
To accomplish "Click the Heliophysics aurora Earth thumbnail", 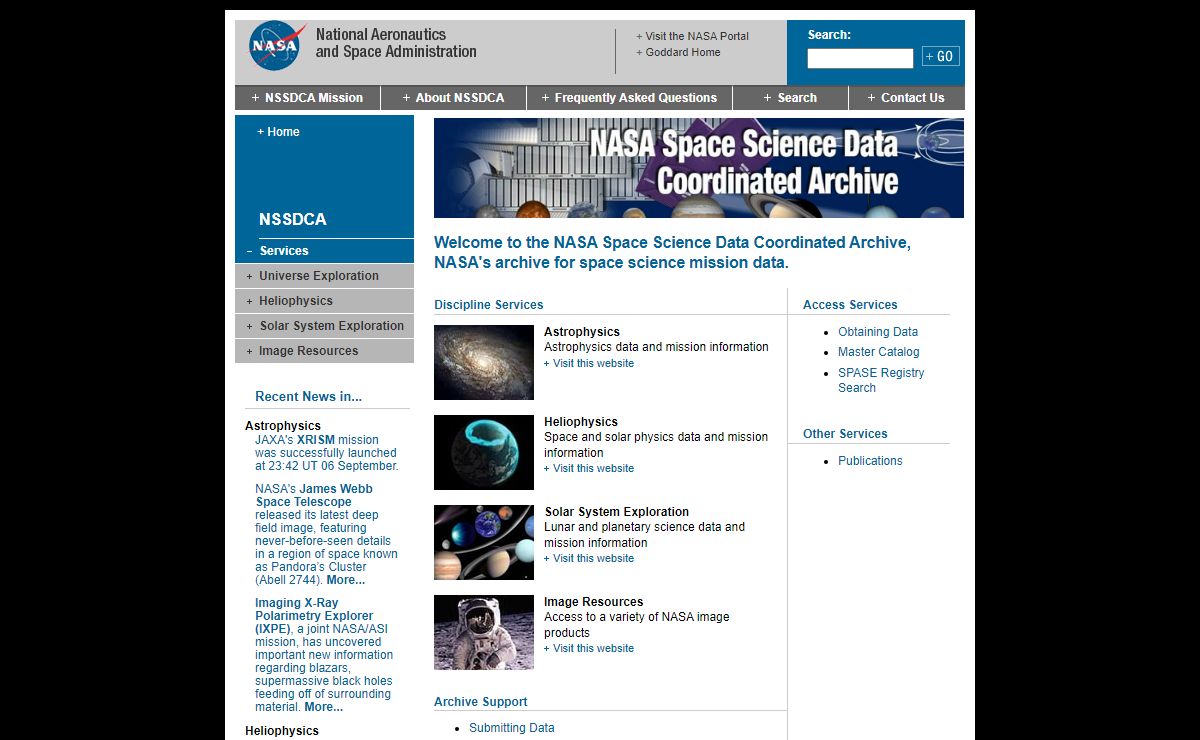I will (484, 452).
